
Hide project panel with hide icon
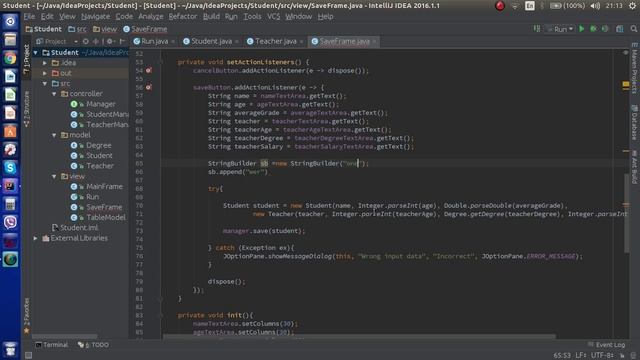(x=122, y=41)
